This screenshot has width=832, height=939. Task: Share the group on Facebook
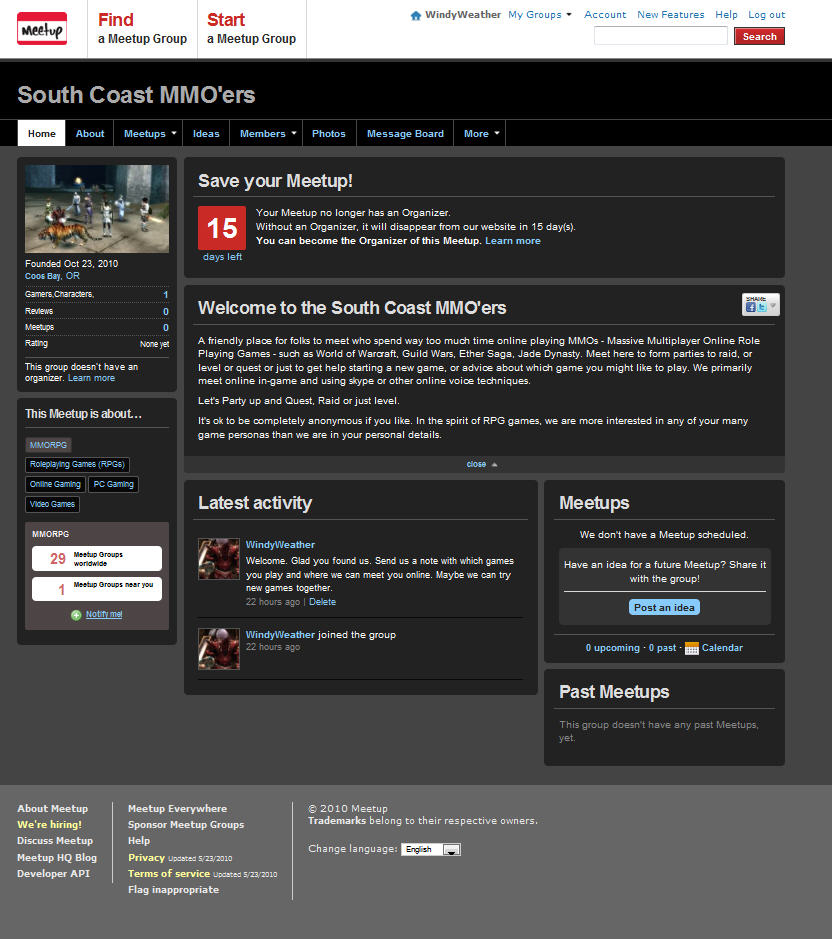[750, 308]
